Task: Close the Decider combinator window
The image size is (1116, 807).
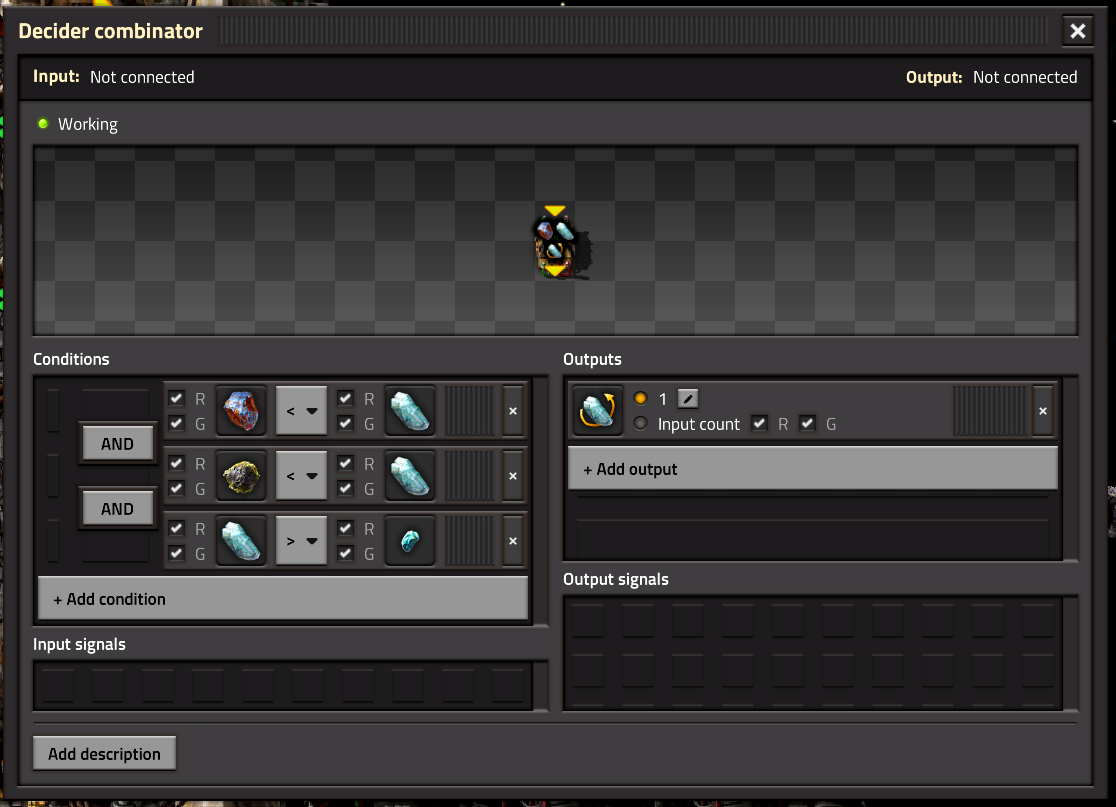Action: coord(1078,31)
